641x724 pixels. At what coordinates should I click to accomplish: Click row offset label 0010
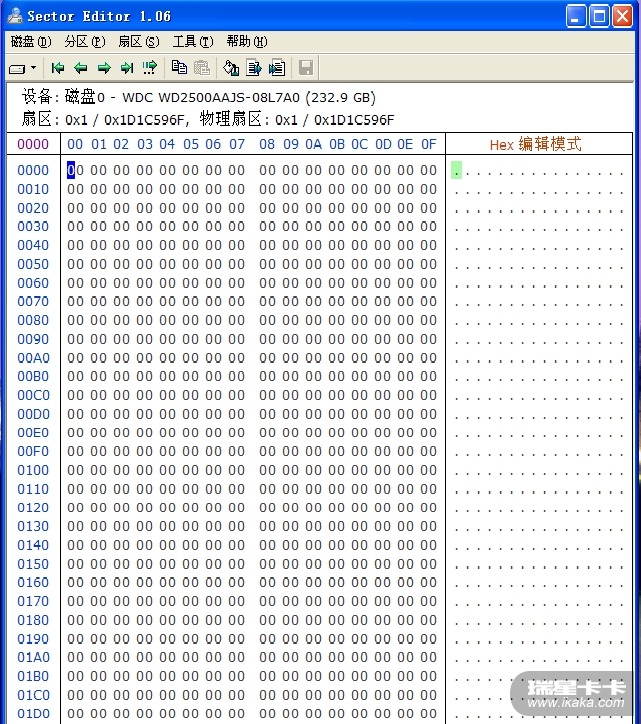coord(33,189)
